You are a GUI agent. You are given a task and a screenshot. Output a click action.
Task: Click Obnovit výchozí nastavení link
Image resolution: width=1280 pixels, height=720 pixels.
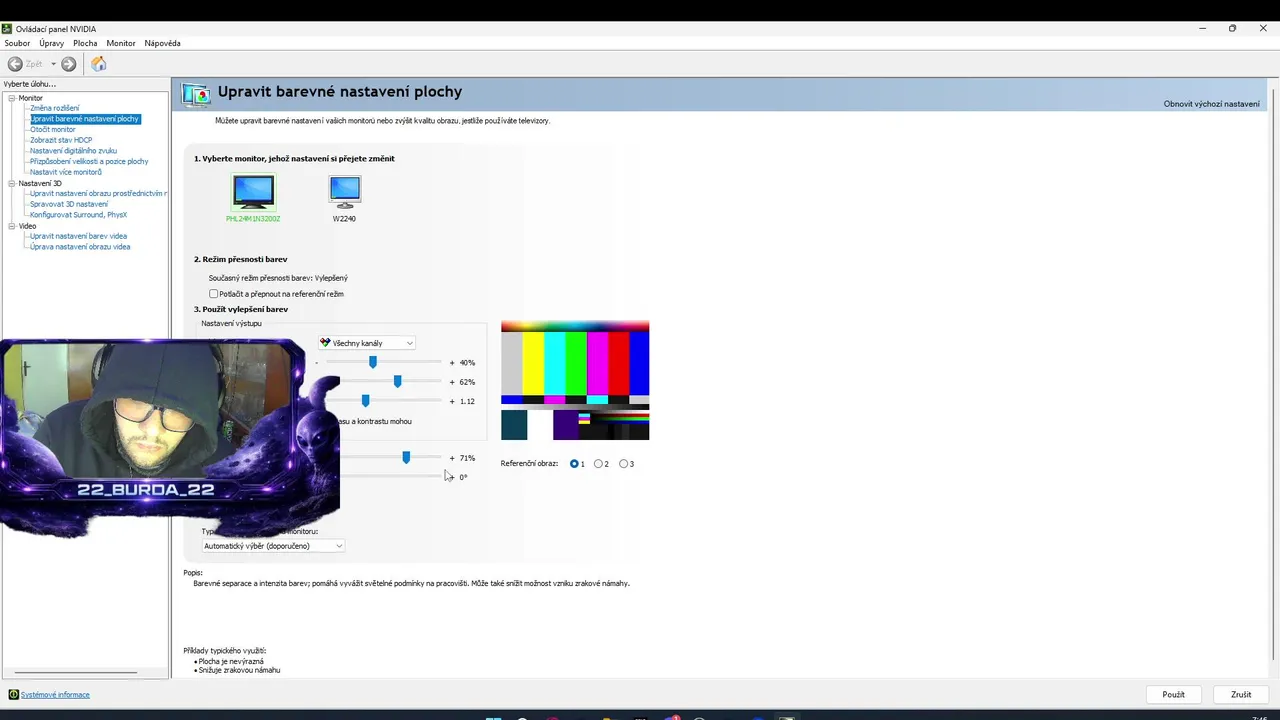tap(1211, 104)
